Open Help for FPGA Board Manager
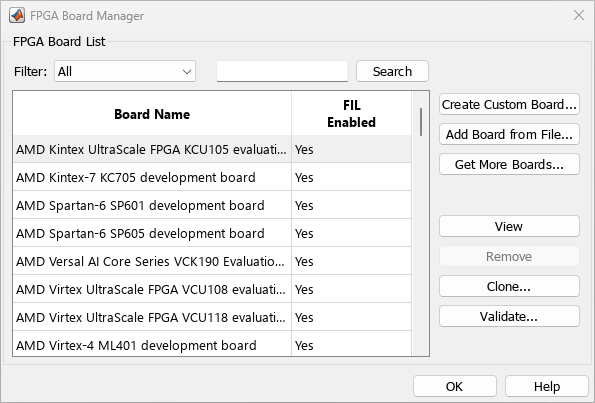 (x=547, y=386)
